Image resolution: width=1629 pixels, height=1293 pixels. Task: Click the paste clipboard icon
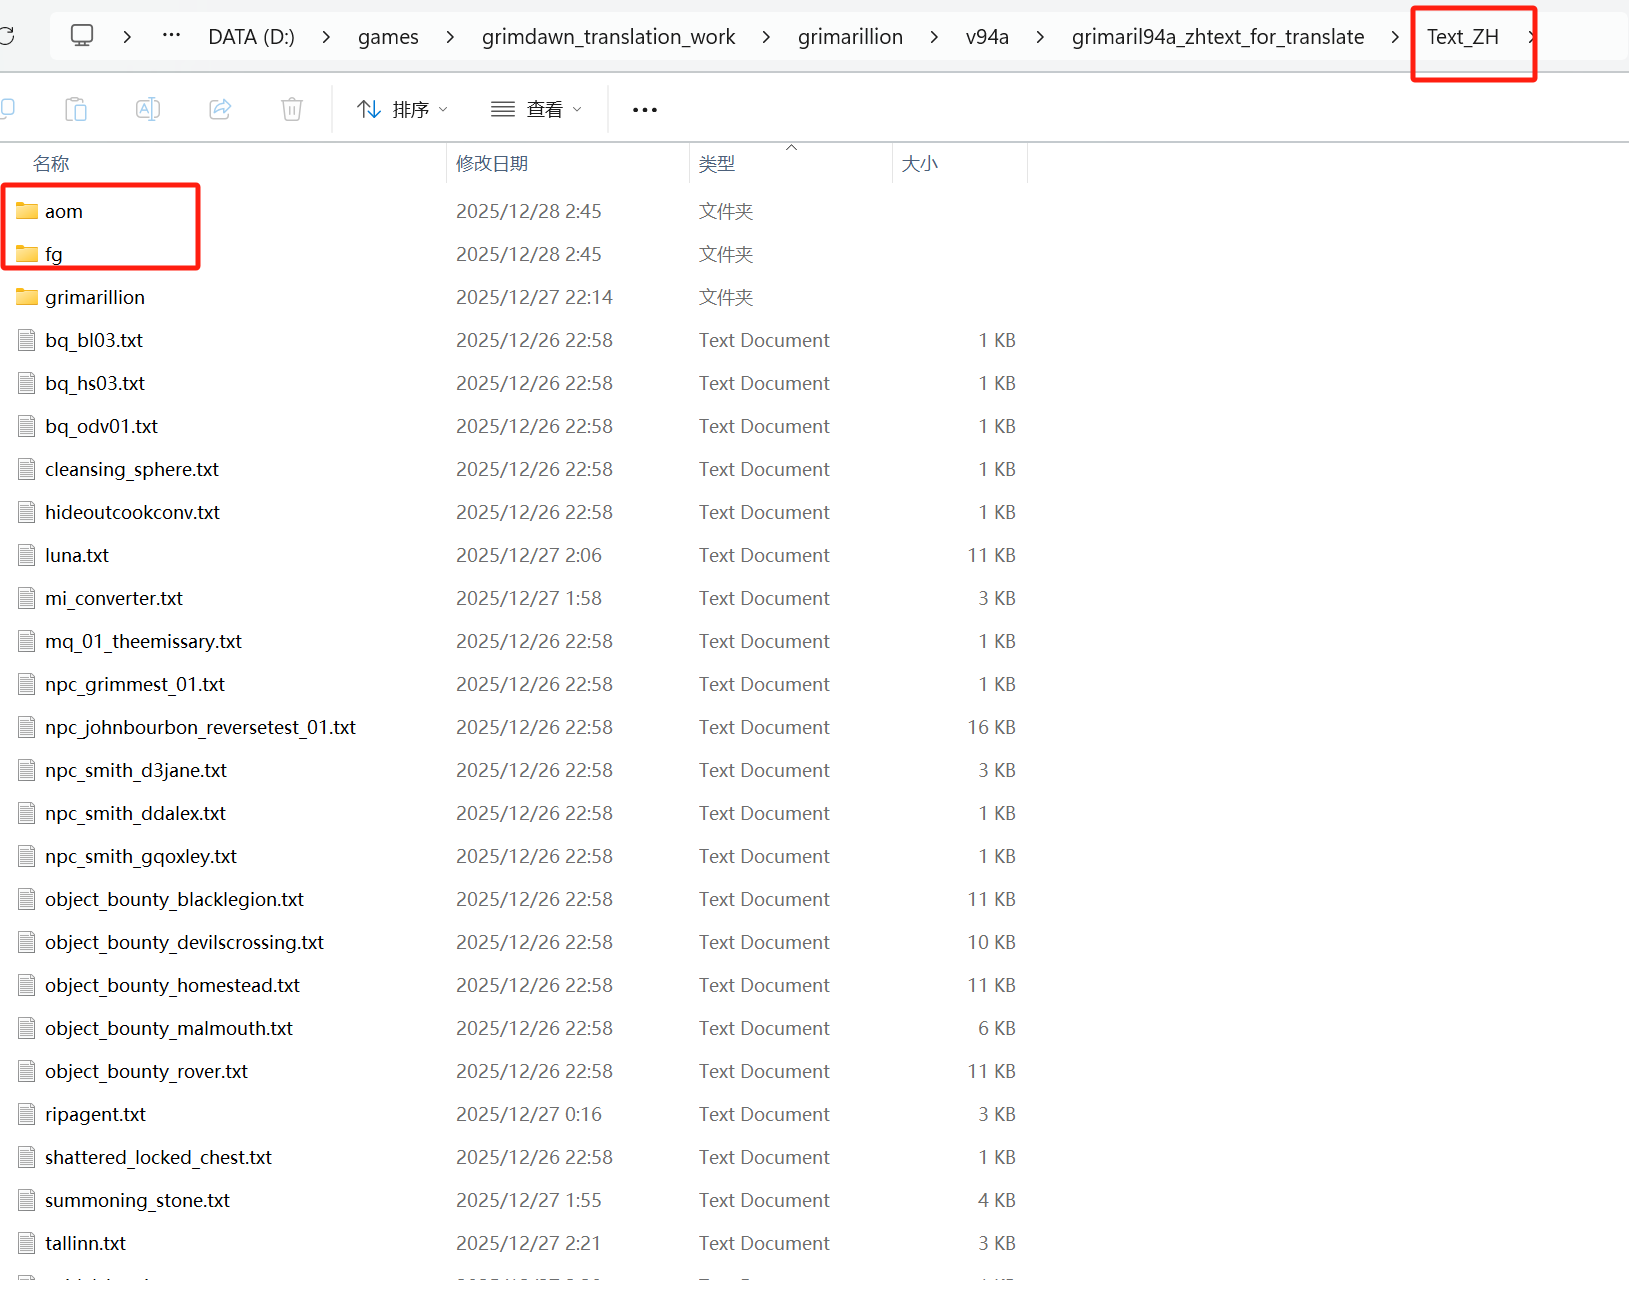[x=76, y=109]
